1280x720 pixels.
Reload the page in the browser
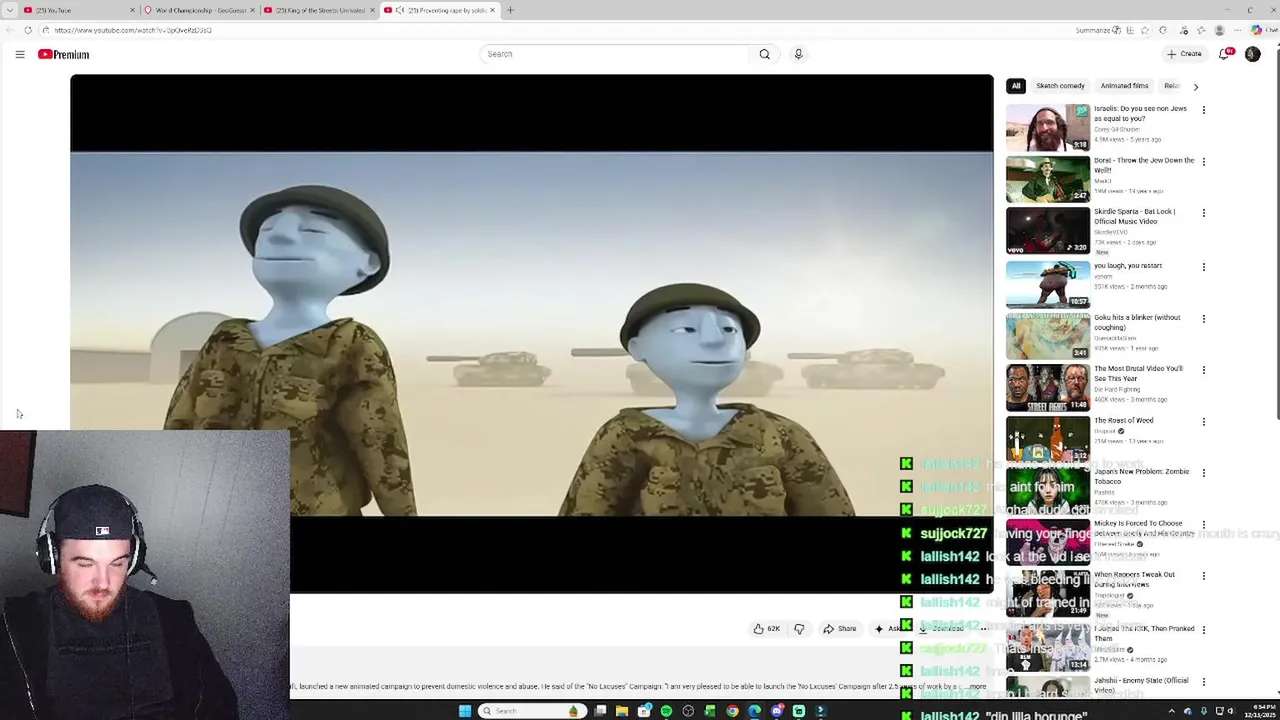28,30
